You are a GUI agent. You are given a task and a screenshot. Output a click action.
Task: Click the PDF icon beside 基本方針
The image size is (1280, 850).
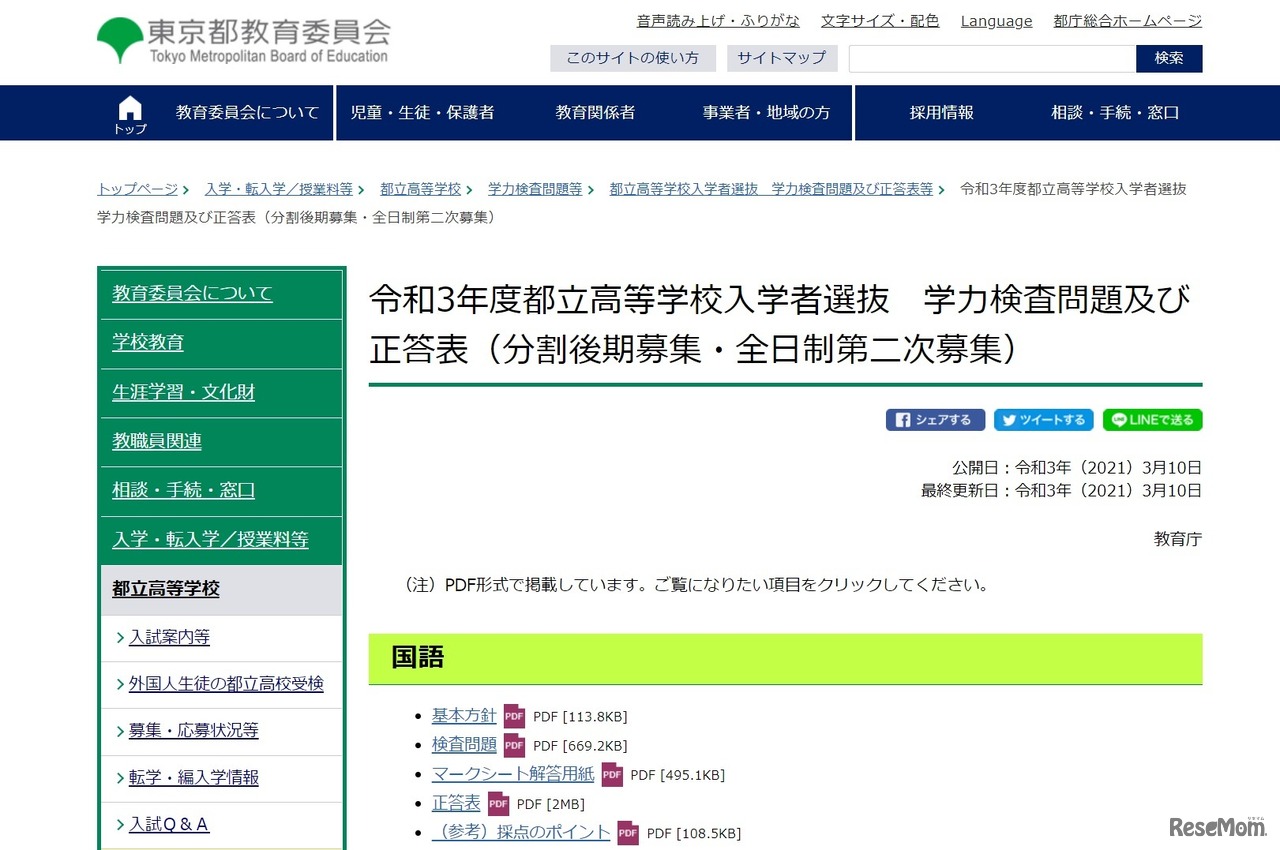coord(514,716)
